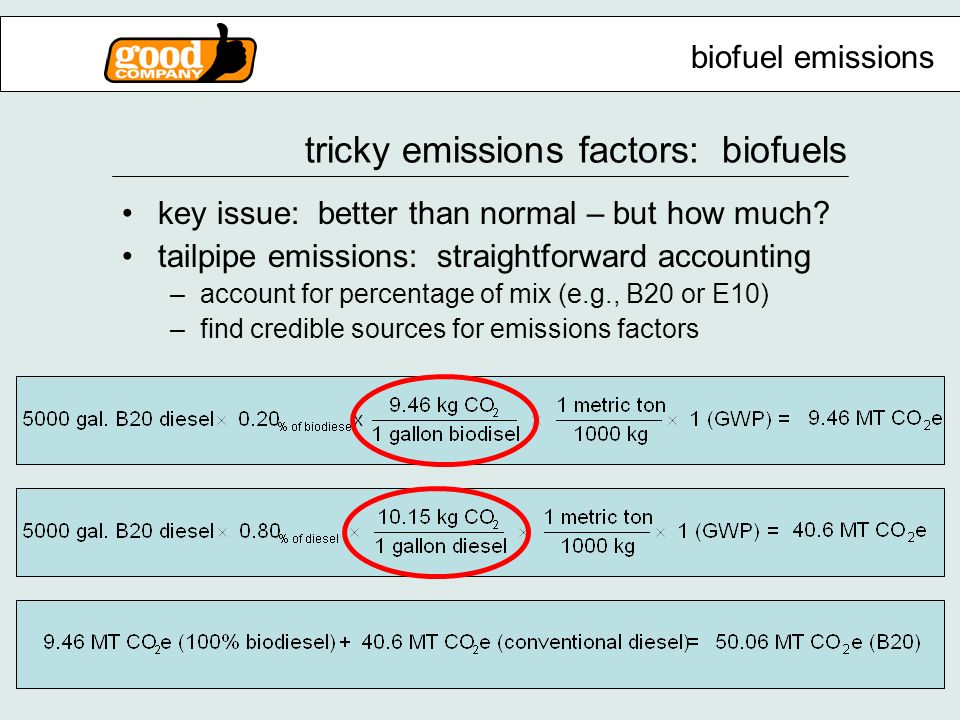960x720 pixels.
Task: Click the slide title 'tricky emissions factors: biofuels'
Action: (576, 151)
